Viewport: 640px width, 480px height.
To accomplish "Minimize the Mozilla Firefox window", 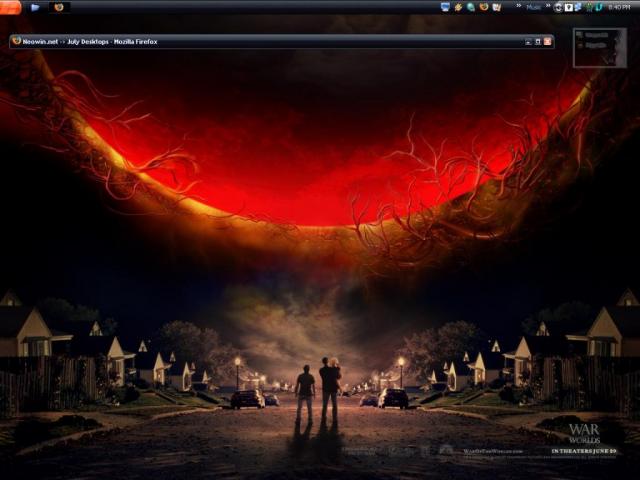I will [x=528, y=42].
